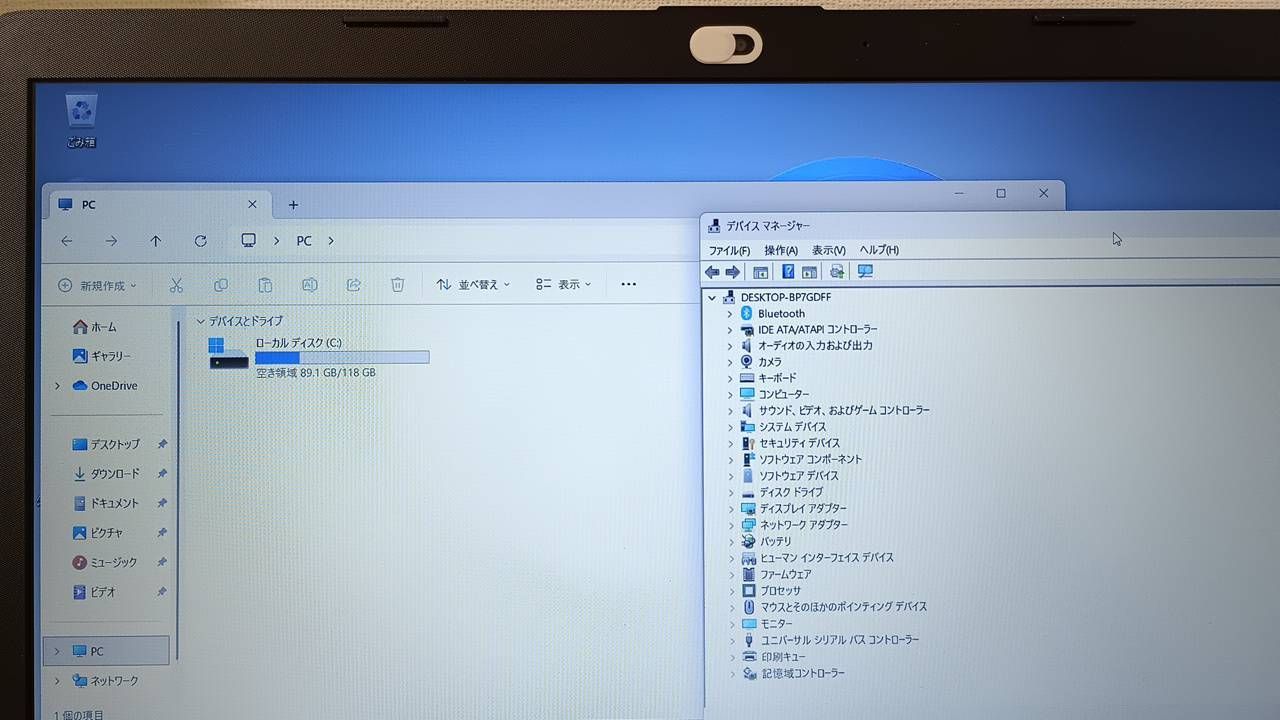1280x720 pixels.
Task: Click the help icon in Device Manager toolbar
Action: (788, 272)
